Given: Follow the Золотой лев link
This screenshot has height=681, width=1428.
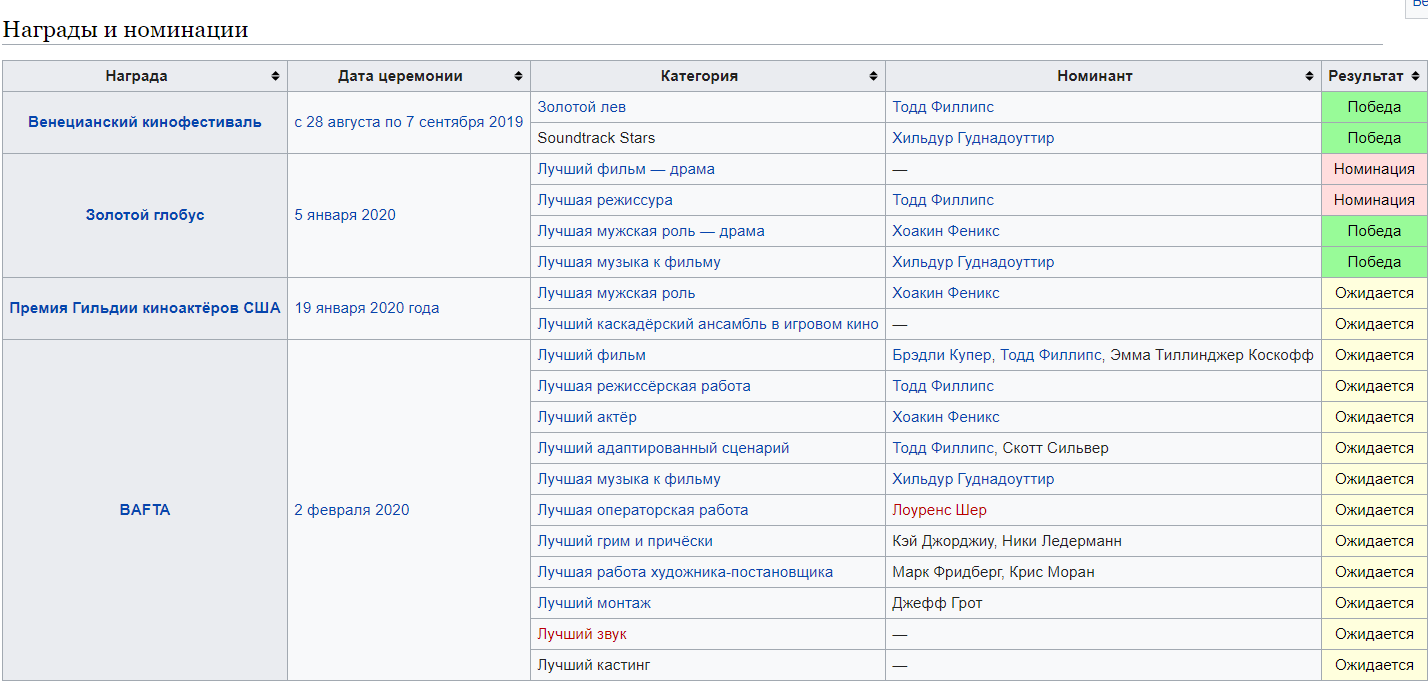Looking at the screenshot, I should [x=582, y=107].
